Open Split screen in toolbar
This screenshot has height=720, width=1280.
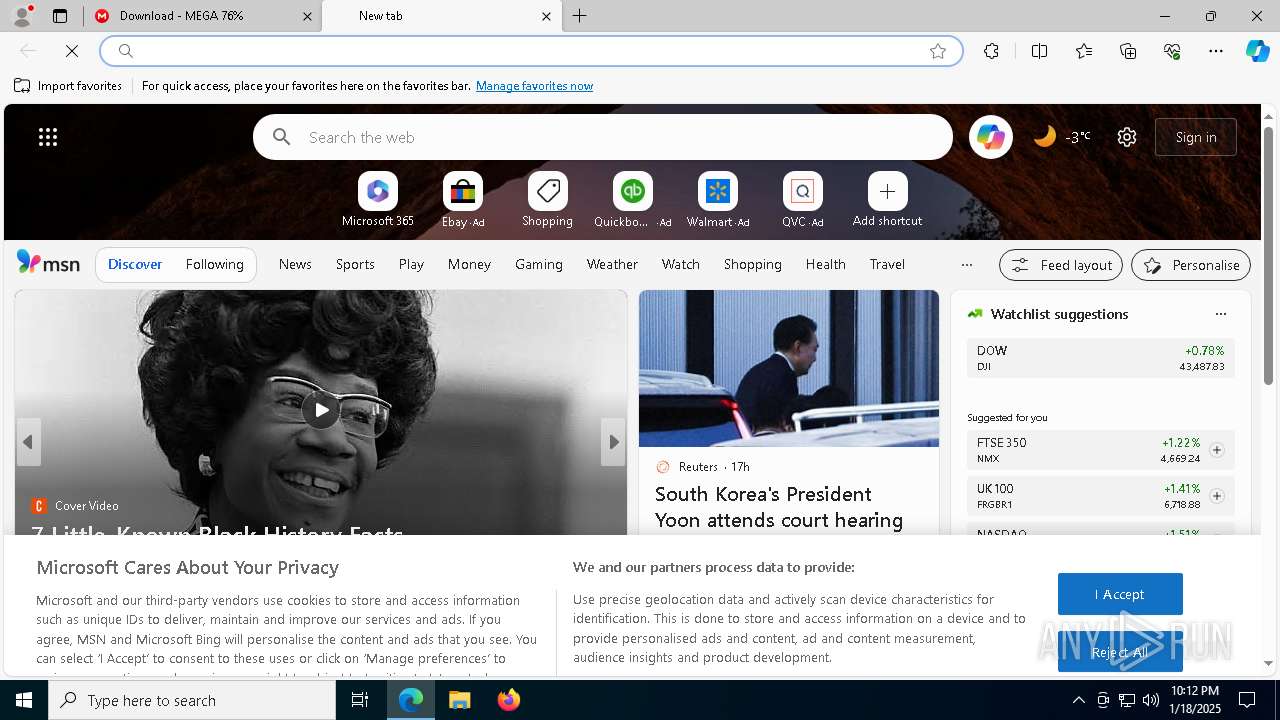click(x=1039, y=51)
